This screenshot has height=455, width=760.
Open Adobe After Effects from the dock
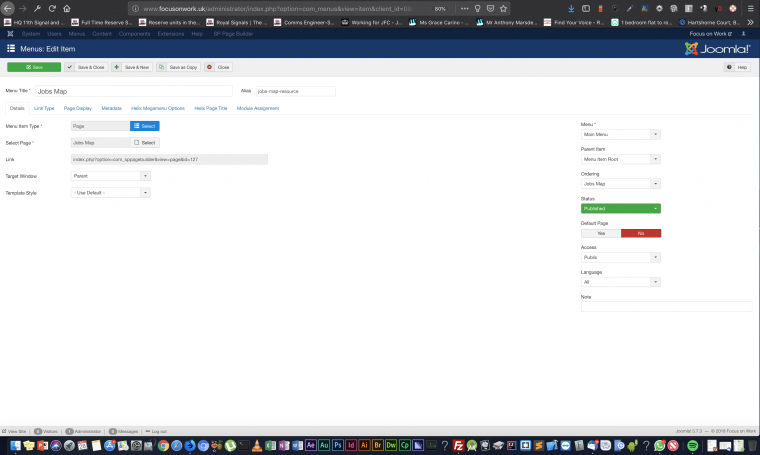tap(311, 445)
